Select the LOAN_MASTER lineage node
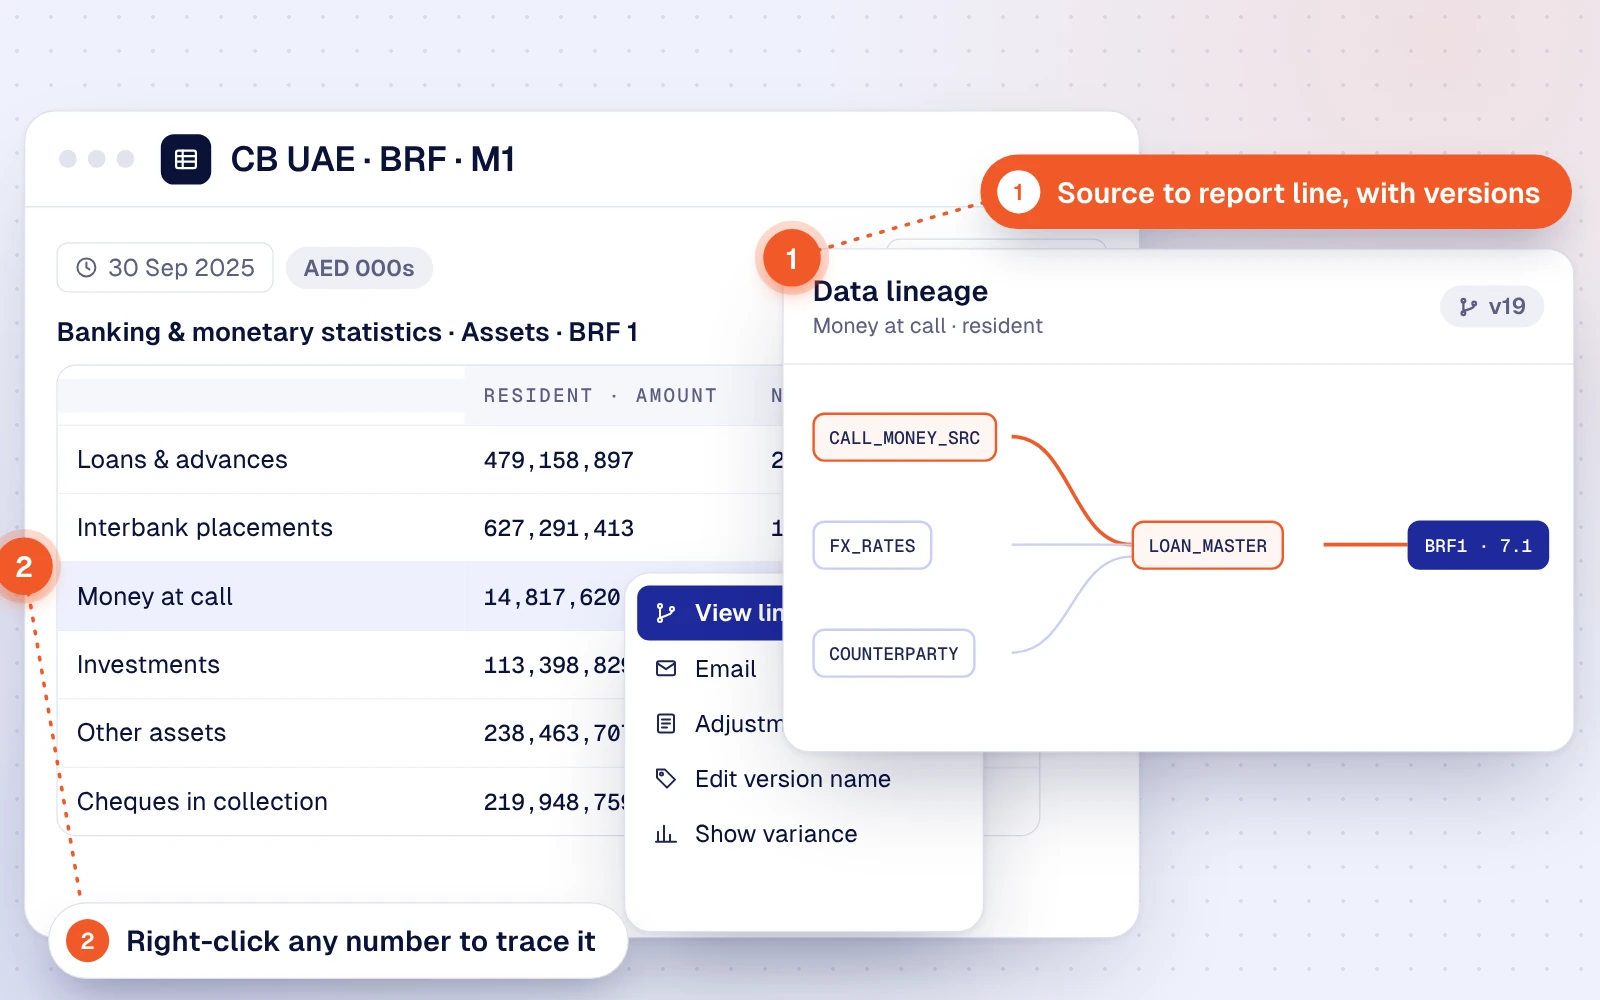Viewport: 1600px width, 1000px height. pos(1207,546)
